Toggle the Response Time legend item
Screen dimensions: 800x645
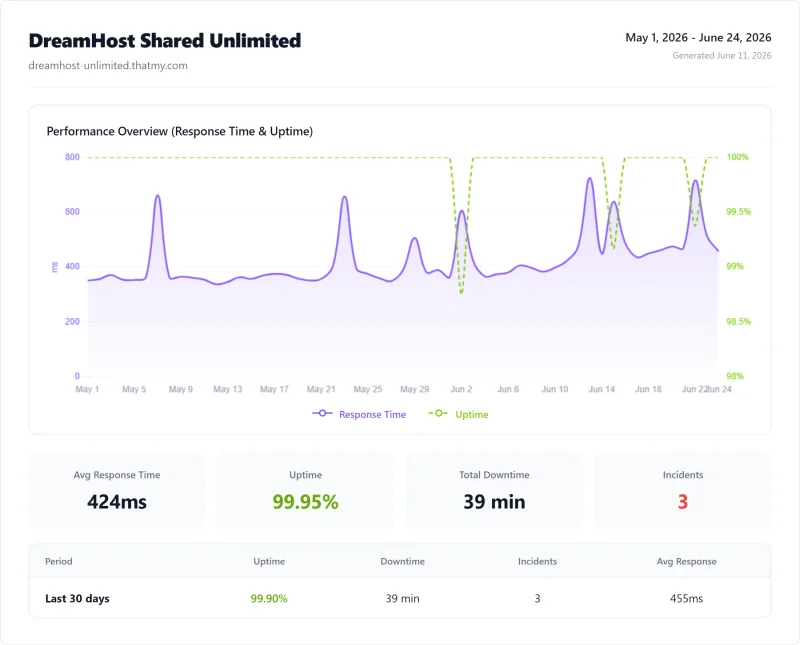coord(359,414)
